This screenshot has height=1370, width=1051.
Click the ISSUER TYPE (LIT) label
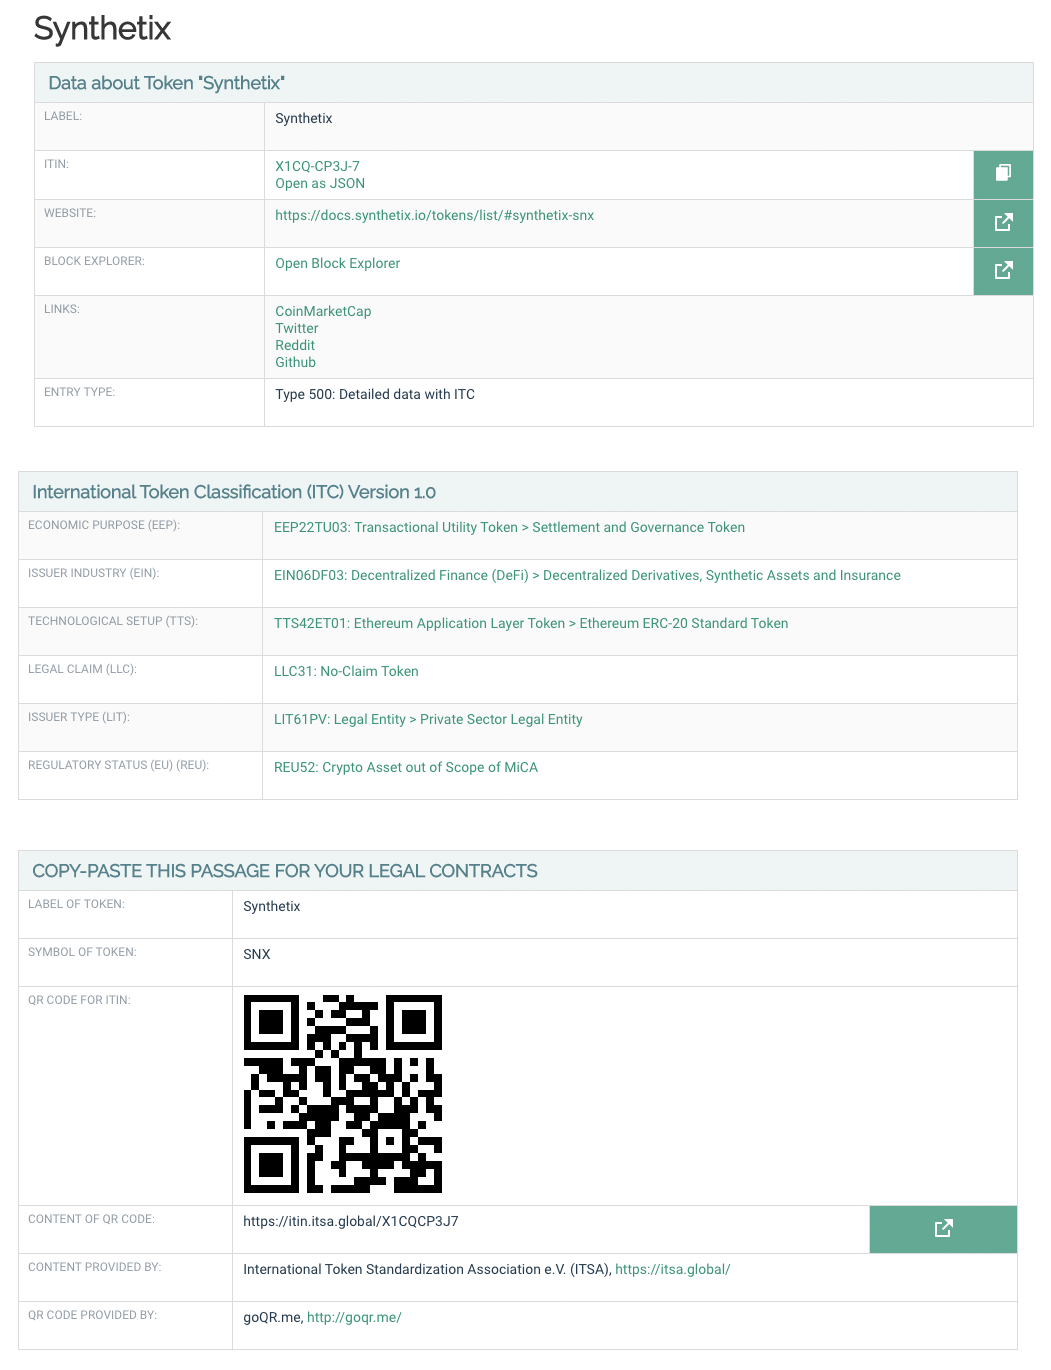79,717
